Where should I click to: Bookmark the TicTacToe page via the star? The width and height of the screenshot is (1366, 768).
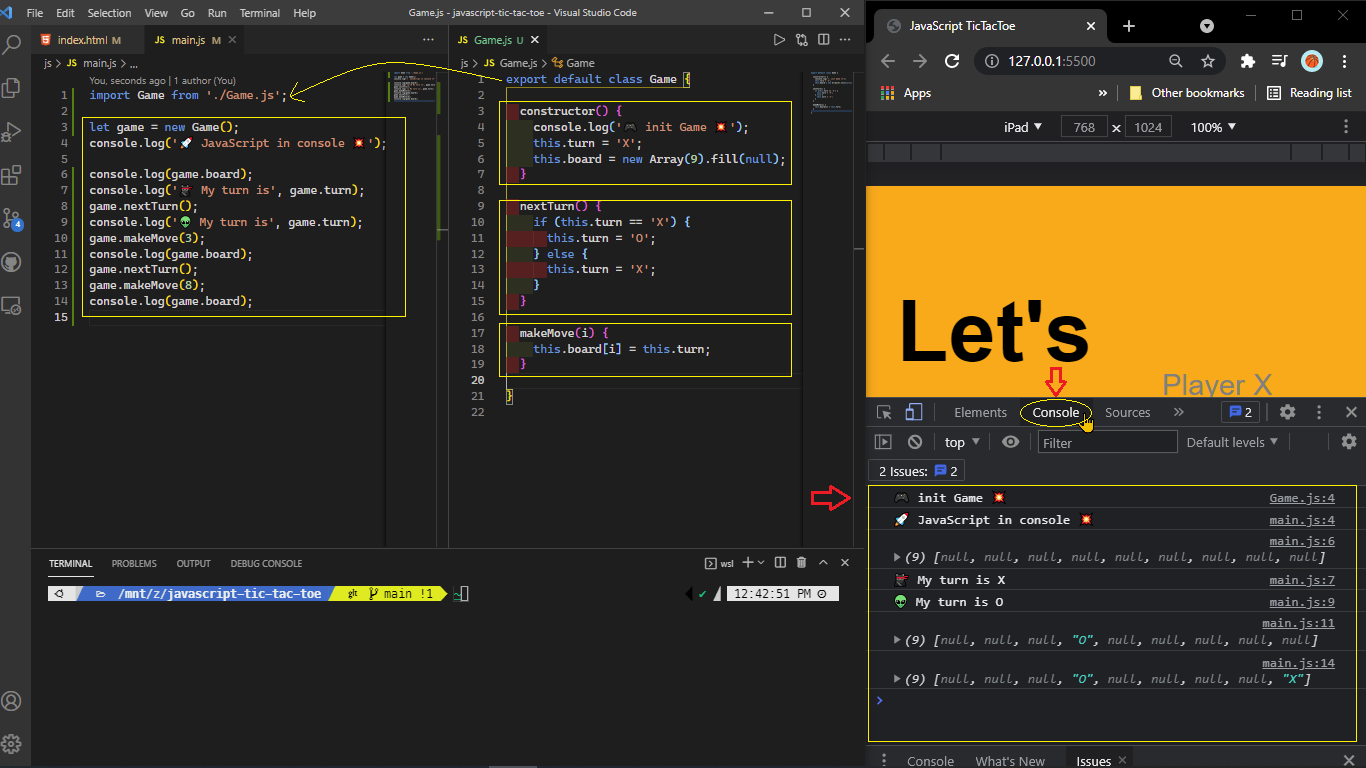pyautogui.click(x=1210, y=61)
